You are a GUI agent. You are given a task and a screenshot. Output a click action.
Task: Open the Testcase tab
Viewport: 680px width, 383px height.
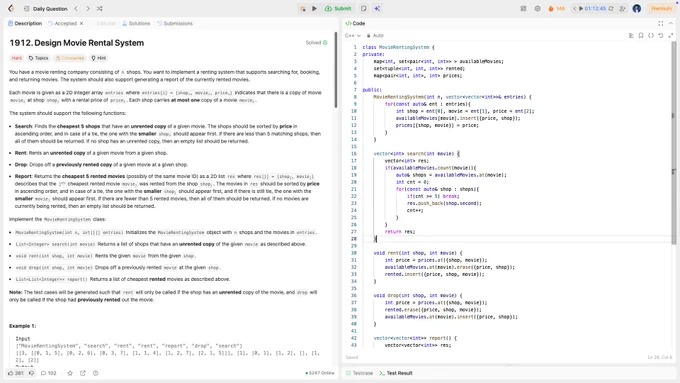click(360, 373)
